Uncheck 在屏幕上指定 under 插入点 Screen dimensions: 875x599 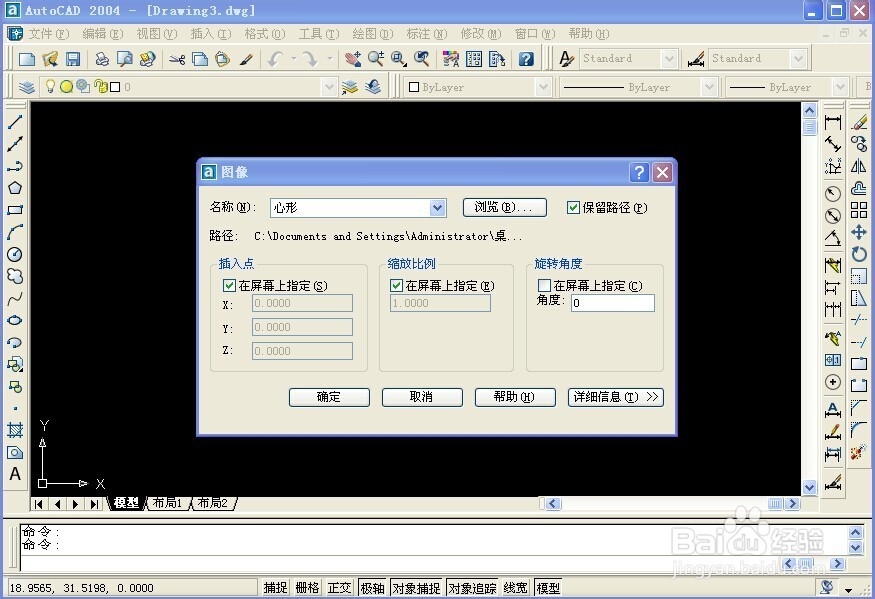[230, 285]
